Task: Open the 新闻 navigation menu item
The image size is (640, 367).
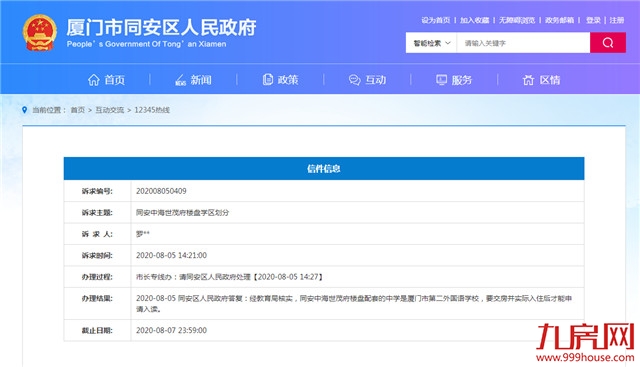Action: point(201,80)
